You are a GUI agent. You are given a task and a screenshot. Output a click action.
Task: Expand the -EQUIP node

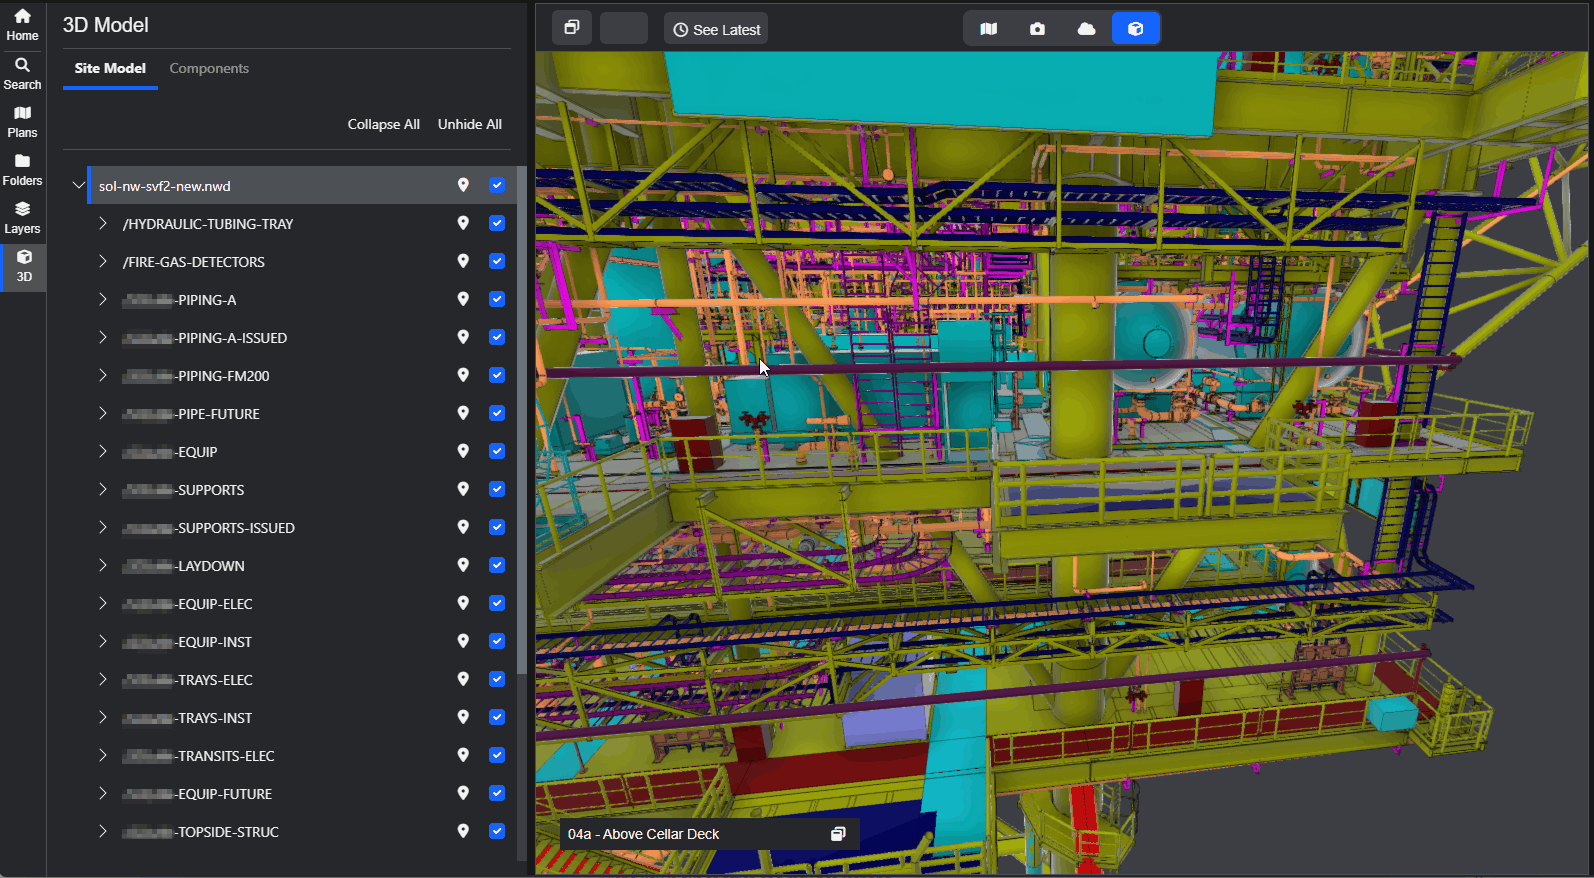point(102,451)
